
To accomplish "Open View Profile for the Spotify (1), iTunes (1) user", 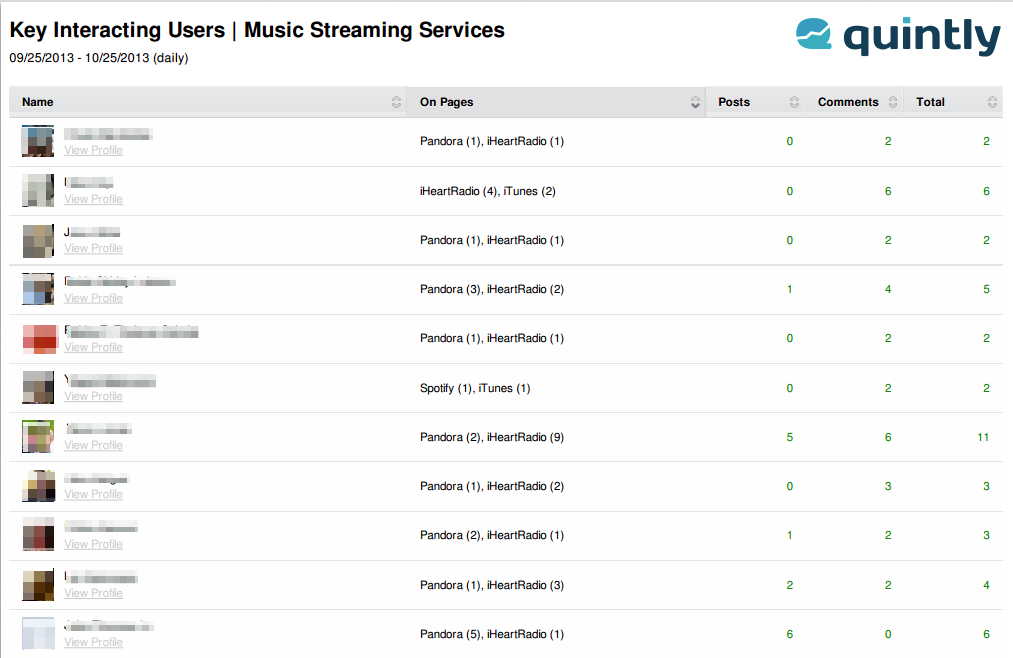I will coord(93,396).
